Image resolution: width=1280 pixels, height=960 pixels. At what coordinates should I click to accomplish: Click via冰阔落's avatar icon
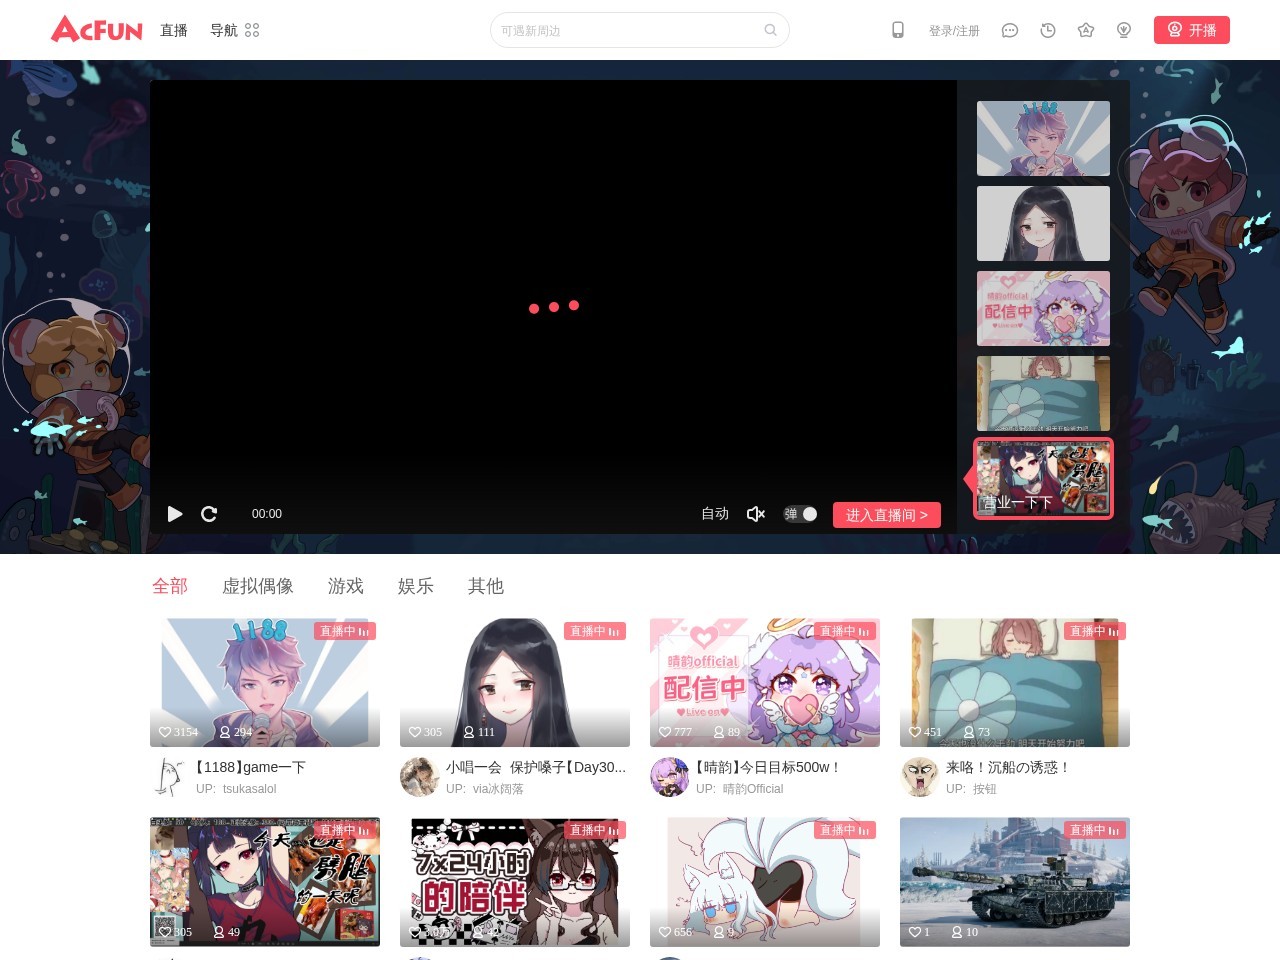(x=420, y=777)
